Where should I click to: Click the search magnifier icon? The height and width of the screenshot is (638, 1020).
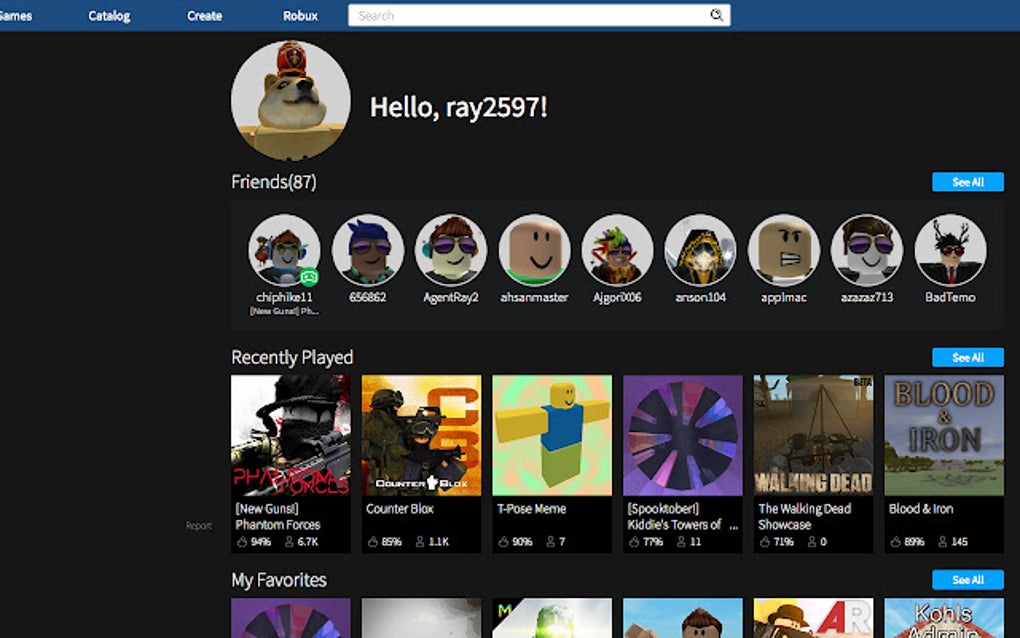click(x=716, y=15)
